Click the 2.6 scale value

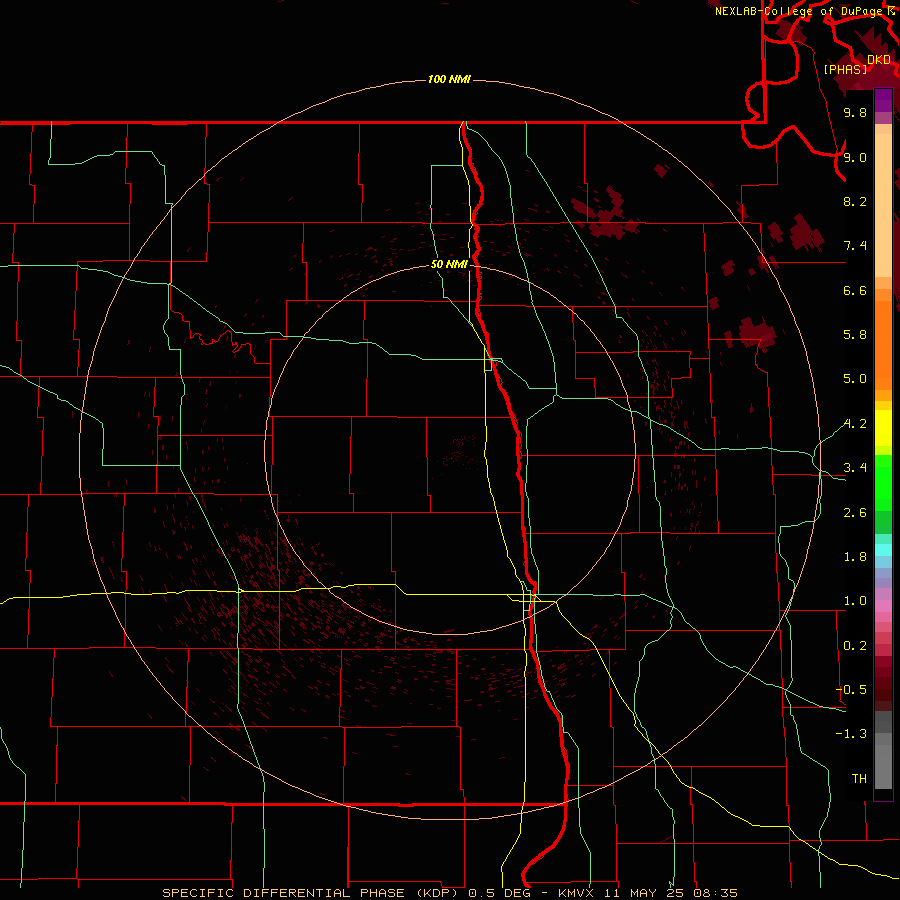click(x=855, y=513)
